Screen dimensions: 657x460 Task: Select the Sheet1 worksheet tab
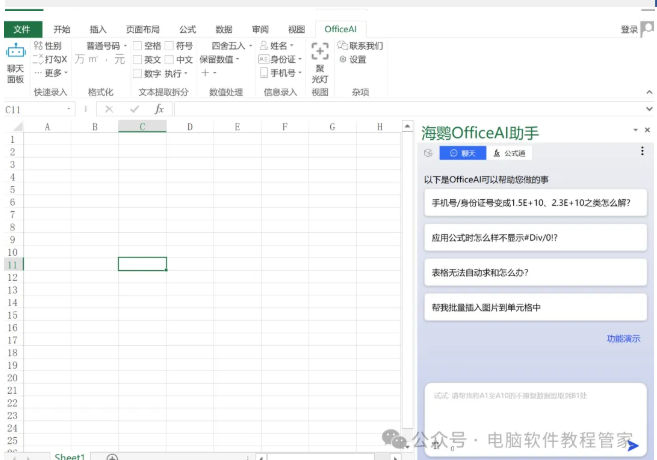(70, 456)
